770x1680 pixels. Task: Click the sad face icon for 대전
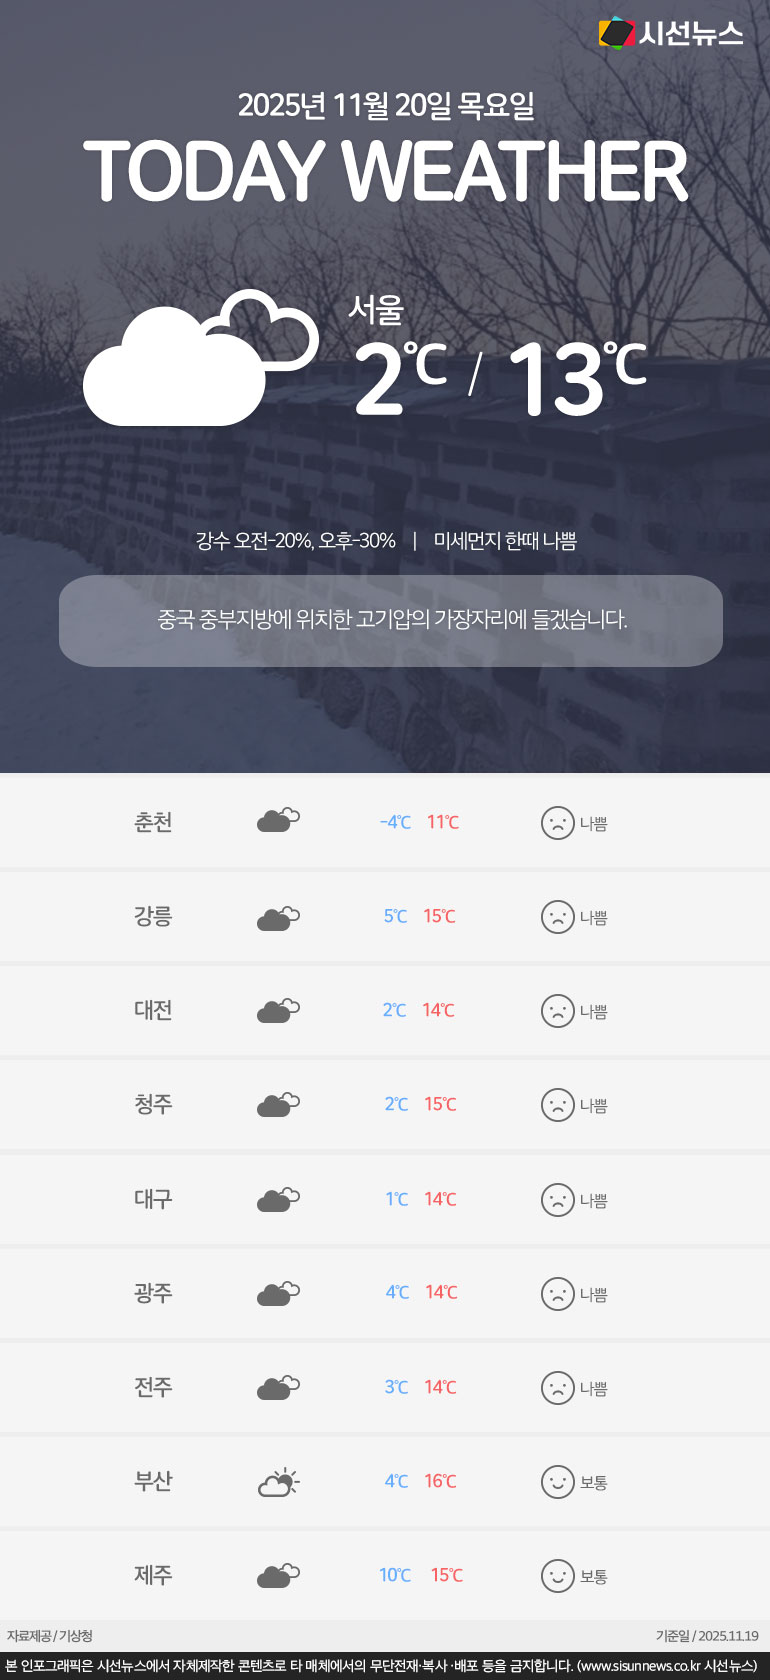pyautogui.click(x=557, y=1011)
